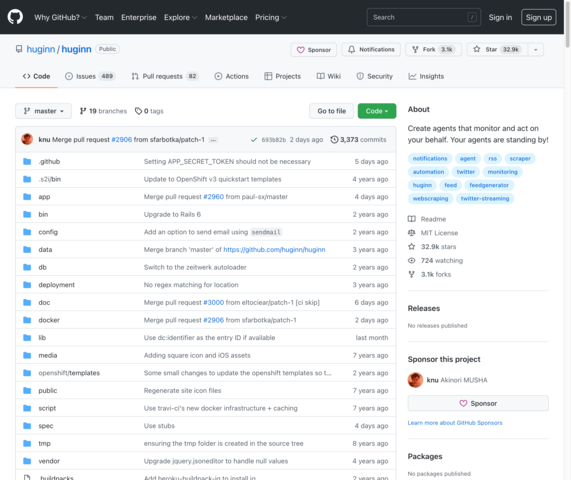
Task: Click the notifications topic tag
Action: [430, 158]
